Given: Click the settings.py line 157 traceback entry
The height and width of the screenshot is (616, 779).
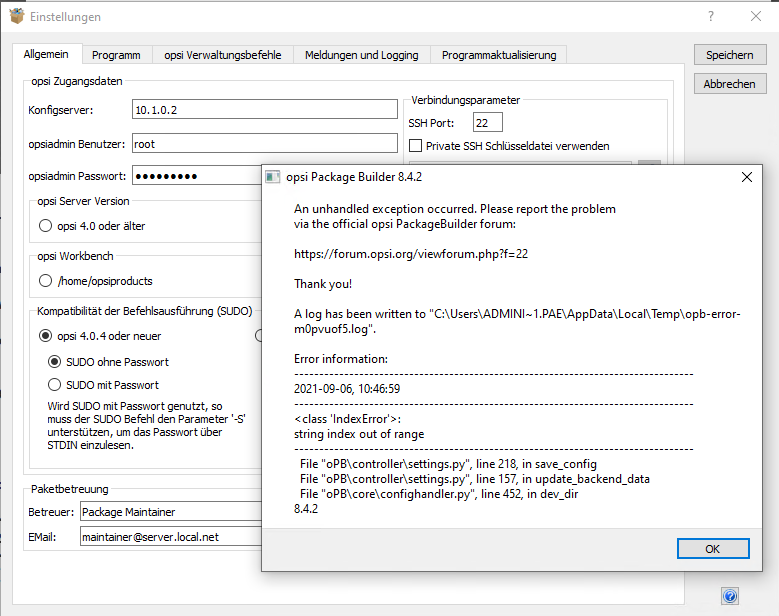Looking at the screenshot, I should pos(474,479).
